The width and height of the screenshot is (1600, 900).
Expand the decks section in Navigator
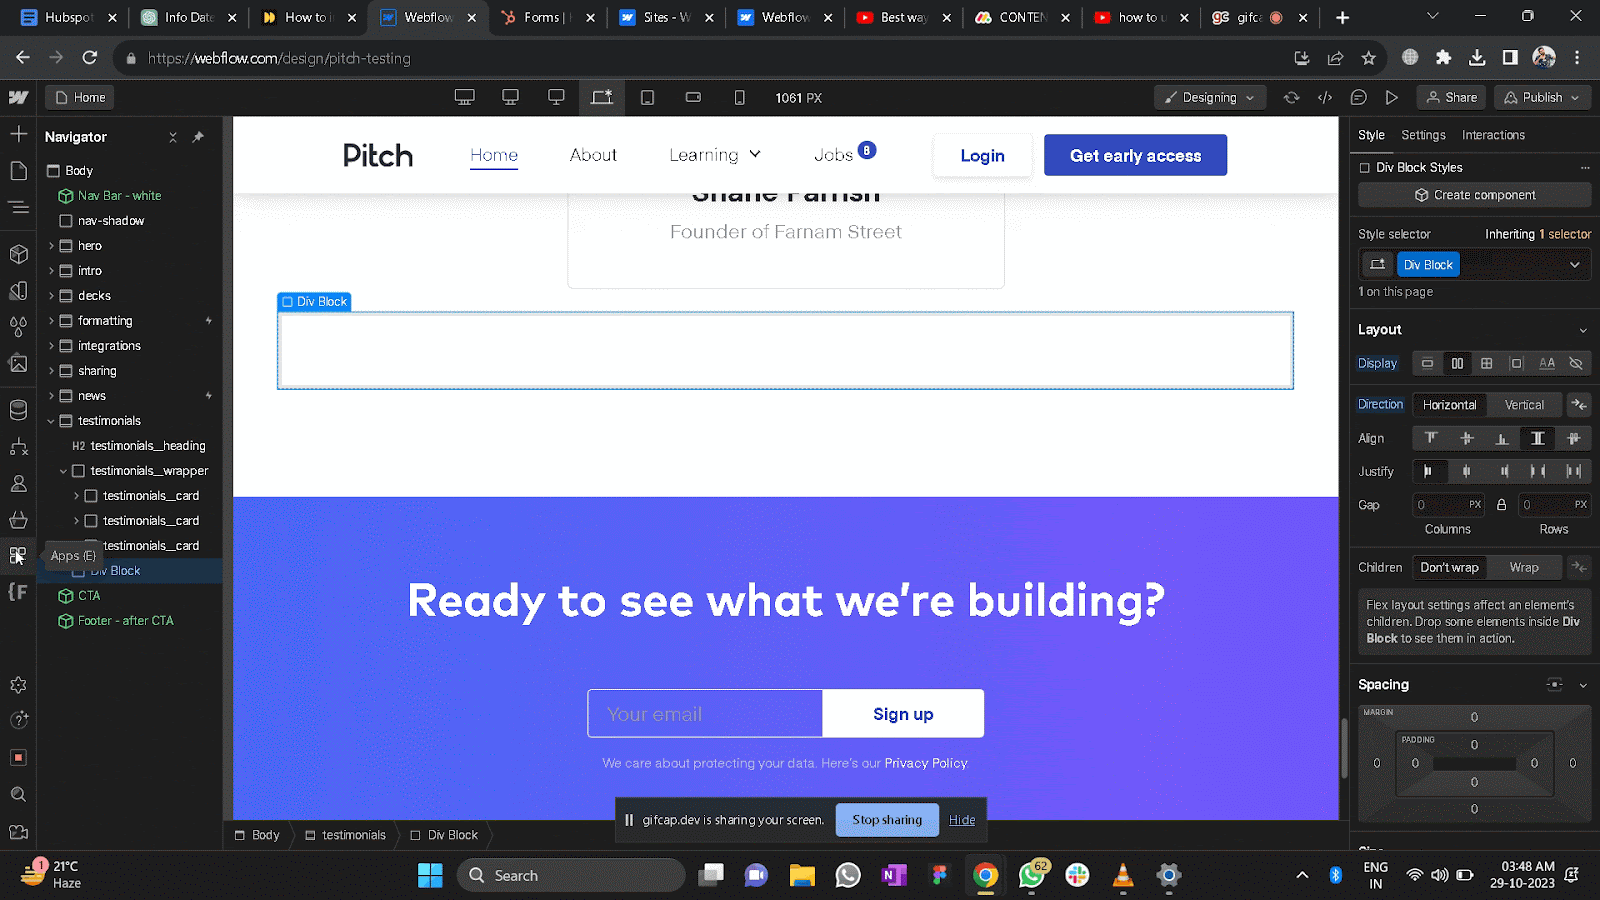point(51,296)
